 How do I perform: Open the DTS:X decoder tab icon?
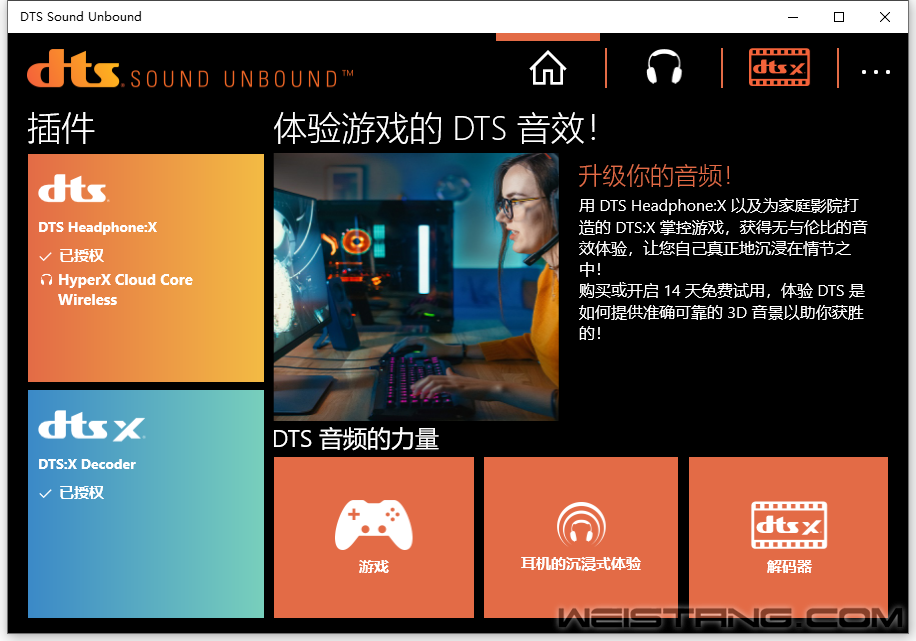pos(779,68)
